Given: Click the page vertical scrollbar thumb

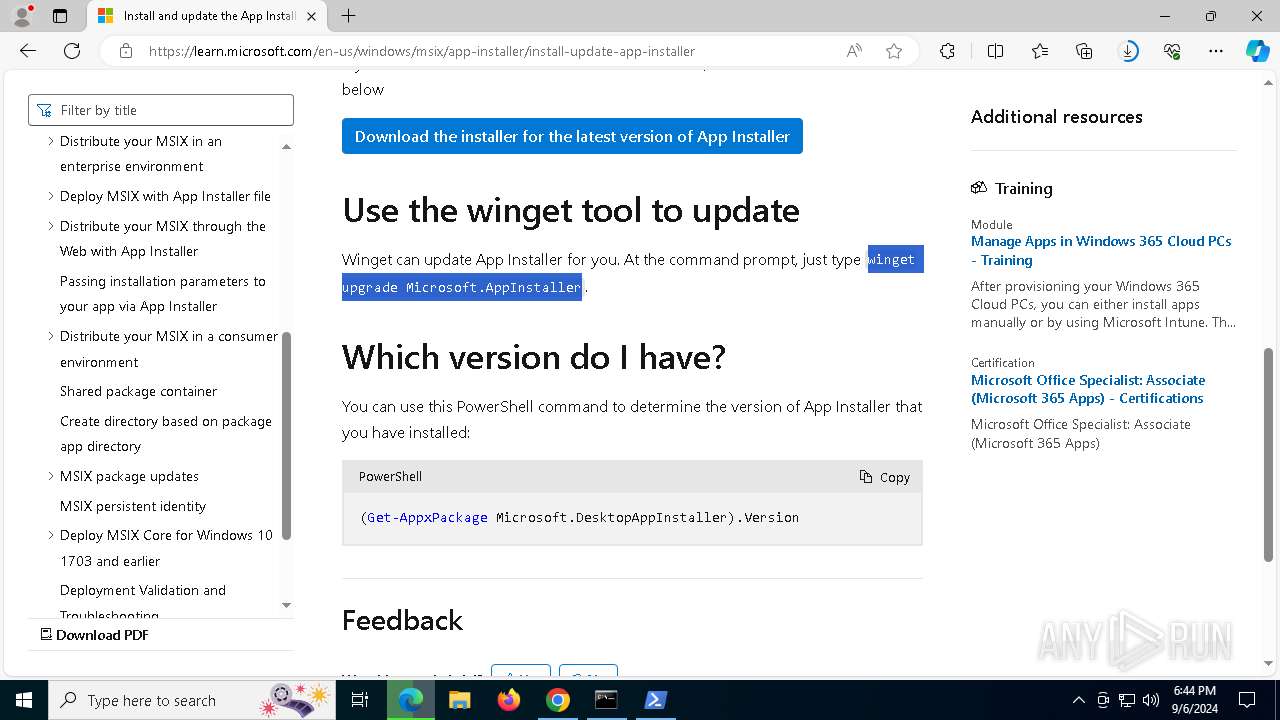Looking at the screenshot, I should [1268, 455].
